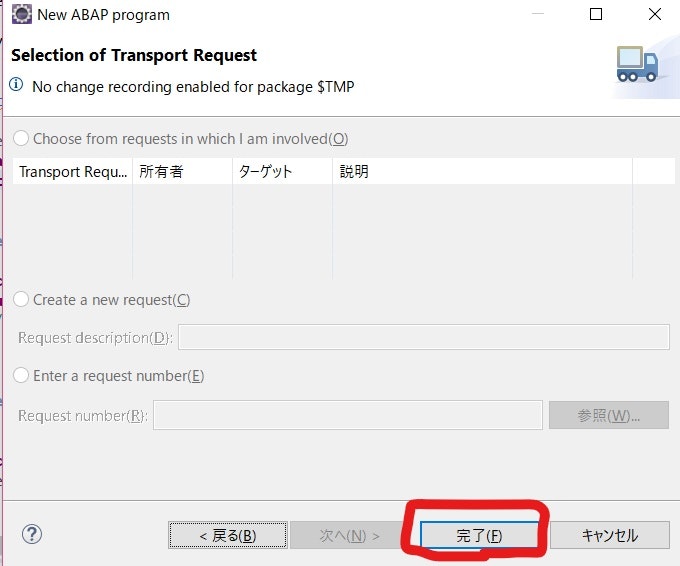Click the Transport Requ... column header

pos(73,171)
